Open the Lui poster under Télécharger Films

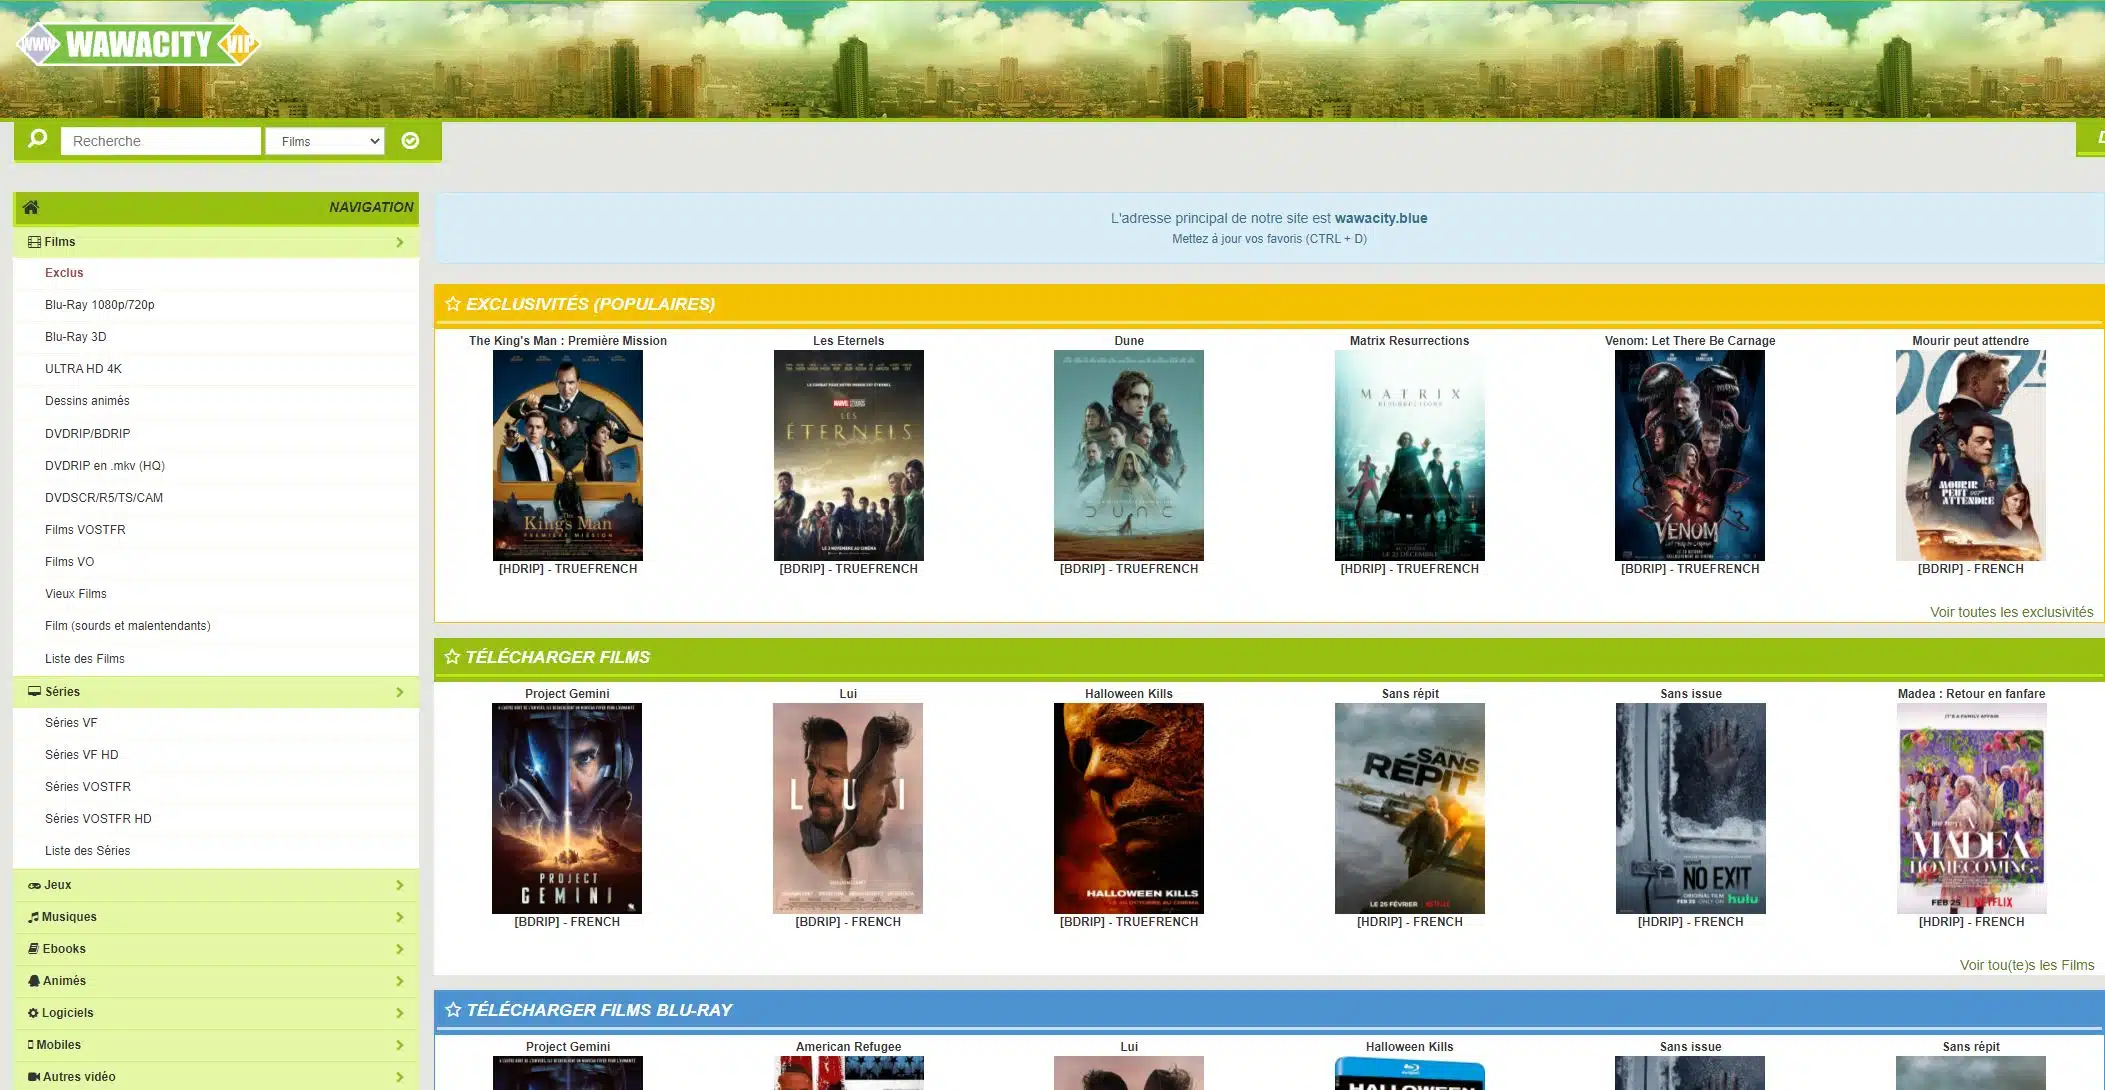[848, 808]
